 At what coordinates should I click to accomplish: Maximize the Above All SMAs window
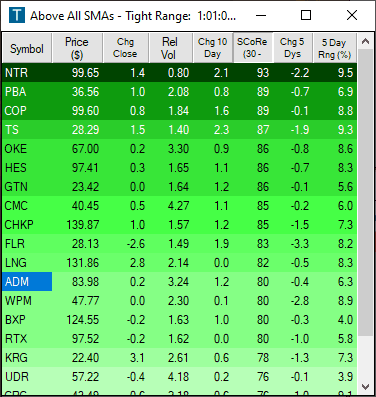(306, 15)
